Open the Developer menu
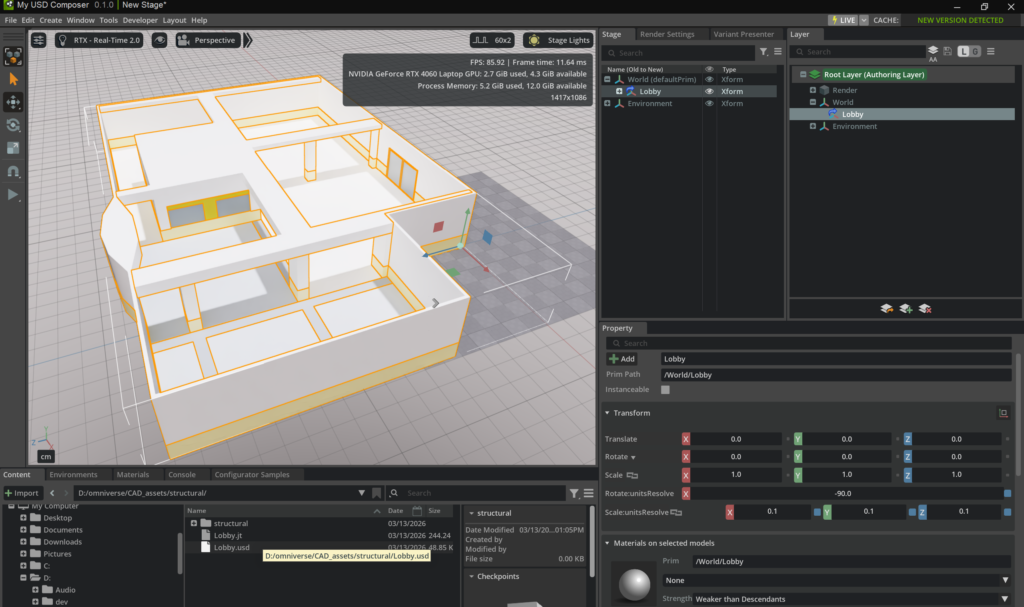This screenshot has height=607, width=1024. tap(140, 20)
